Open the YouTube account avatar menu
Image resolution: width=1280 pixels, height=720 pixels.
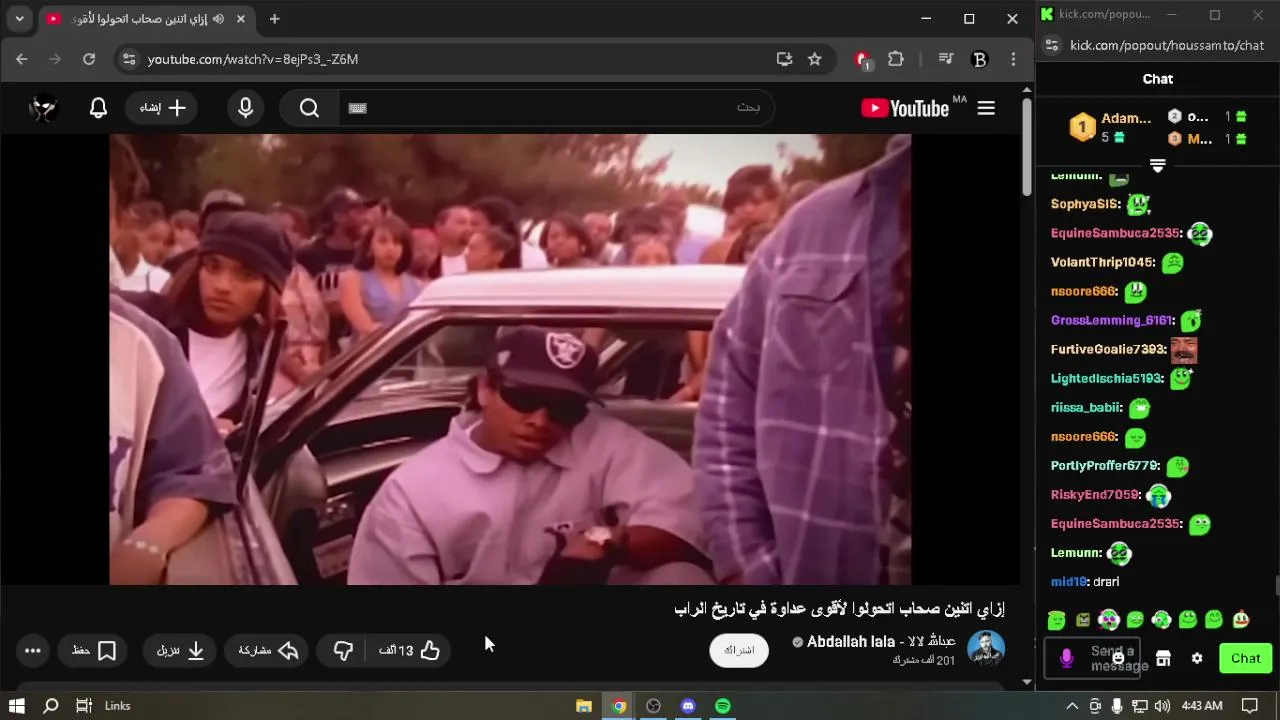(44, 108)
